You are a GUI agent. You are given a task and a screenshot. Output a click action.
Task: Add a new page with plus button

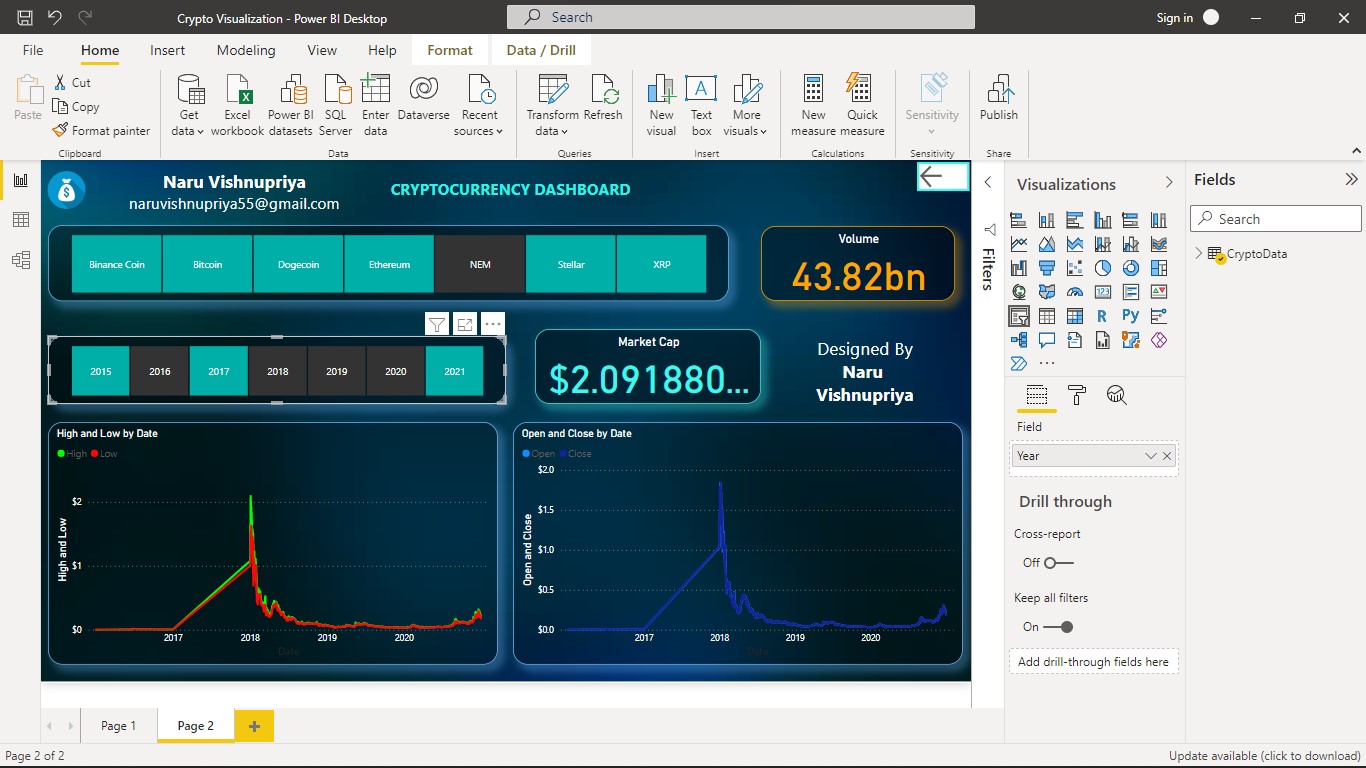point(254,726)
